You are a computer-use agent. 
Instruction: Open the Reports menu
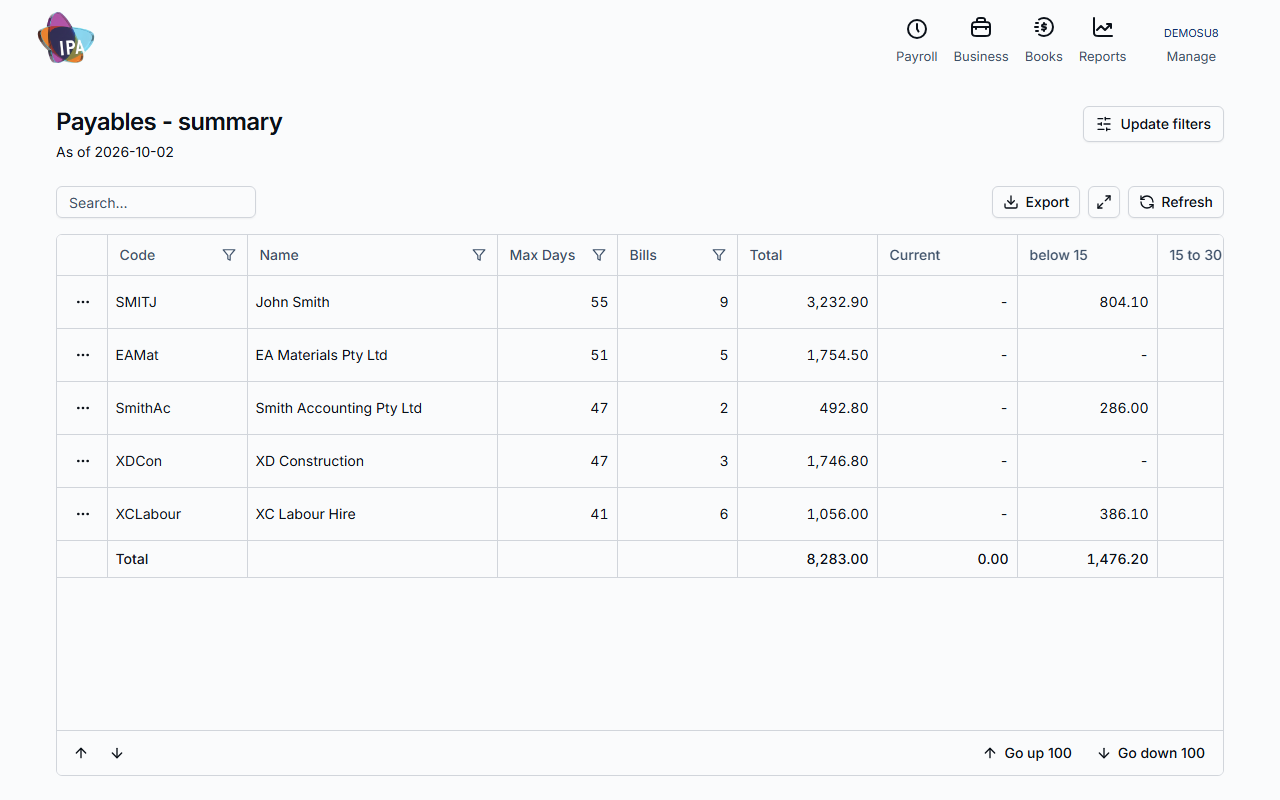1103,41
